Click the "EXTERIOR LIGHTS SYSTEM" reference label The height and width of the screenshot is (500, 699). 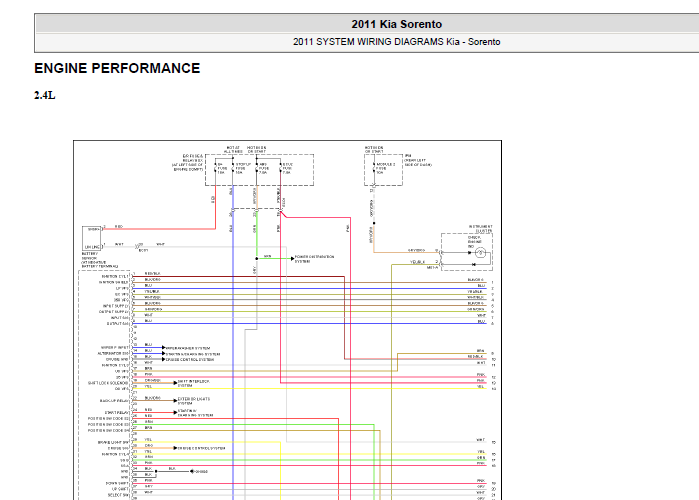coord(193,401)
